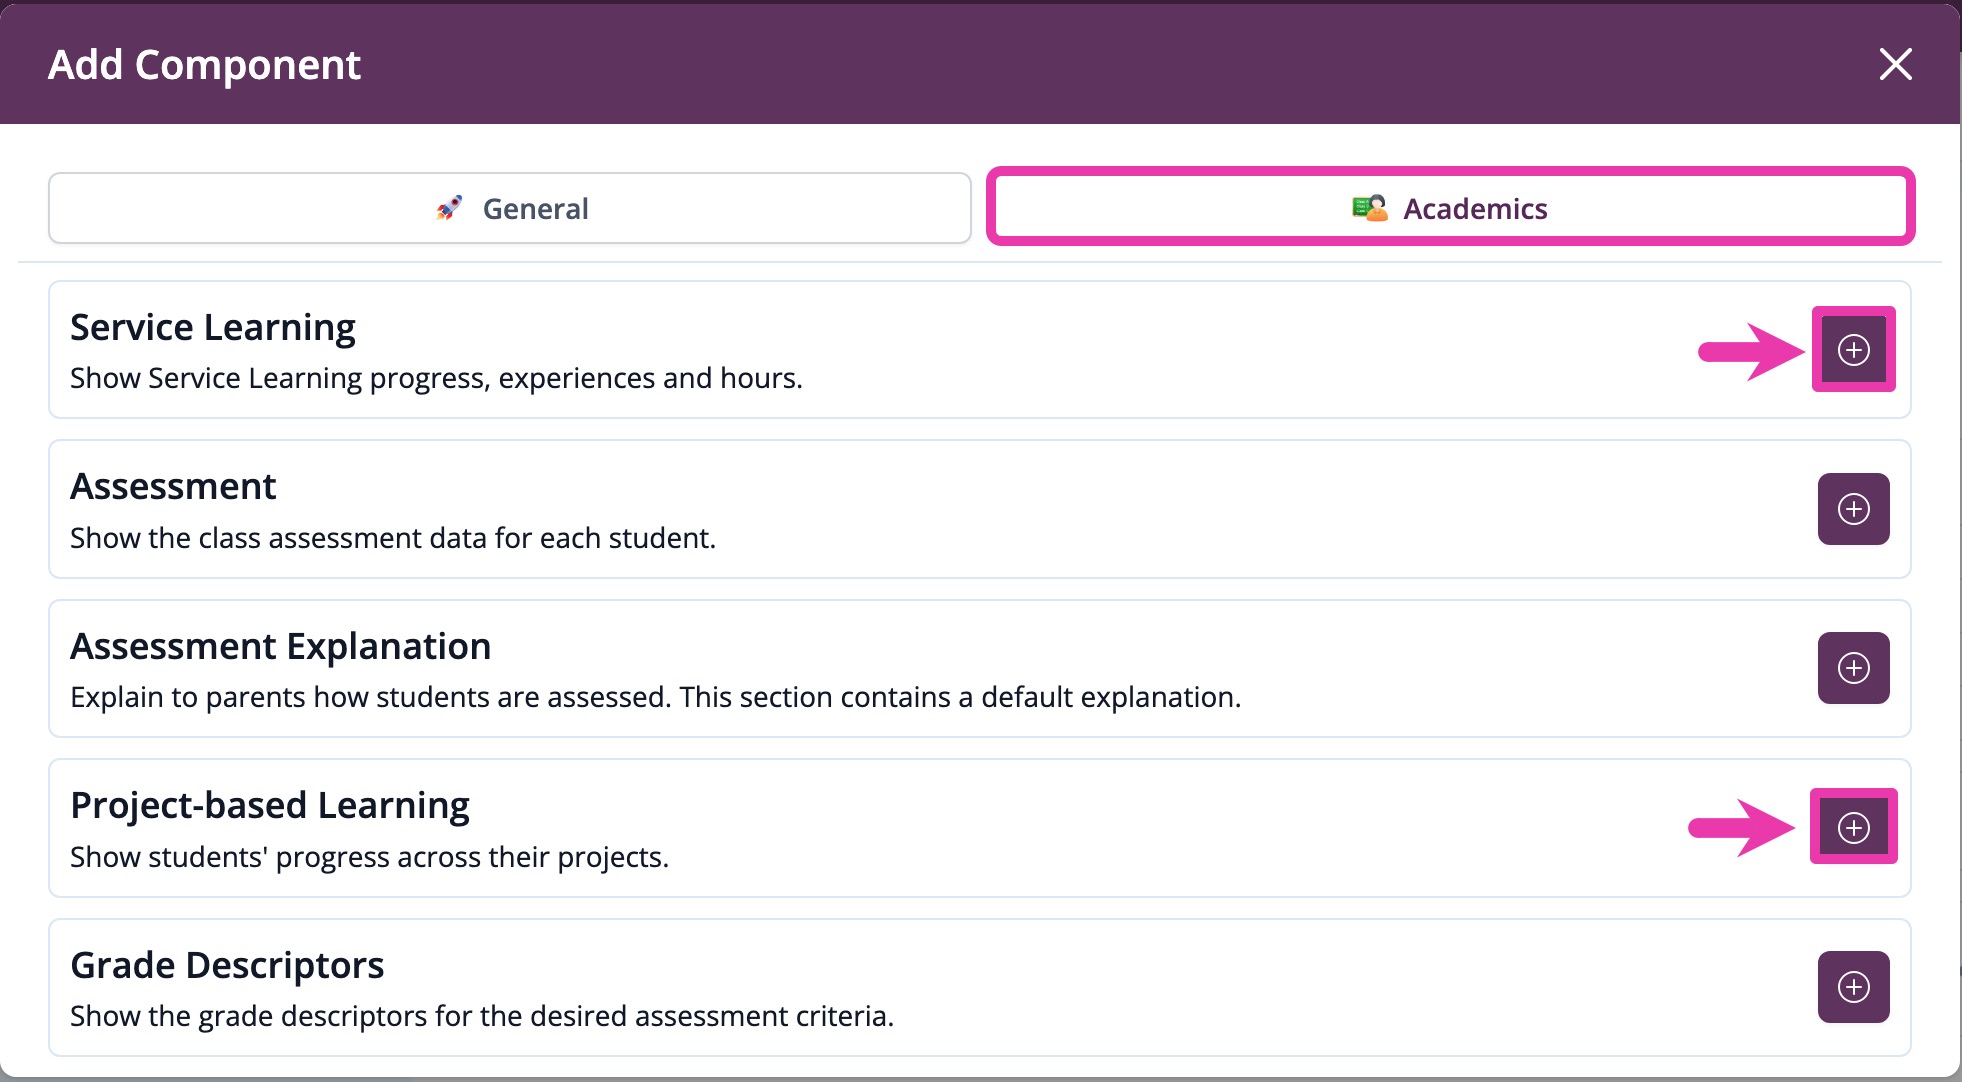Add the Assessment component
The height and width of the screenshot is (1082, 1962).
pos(1853,509)
